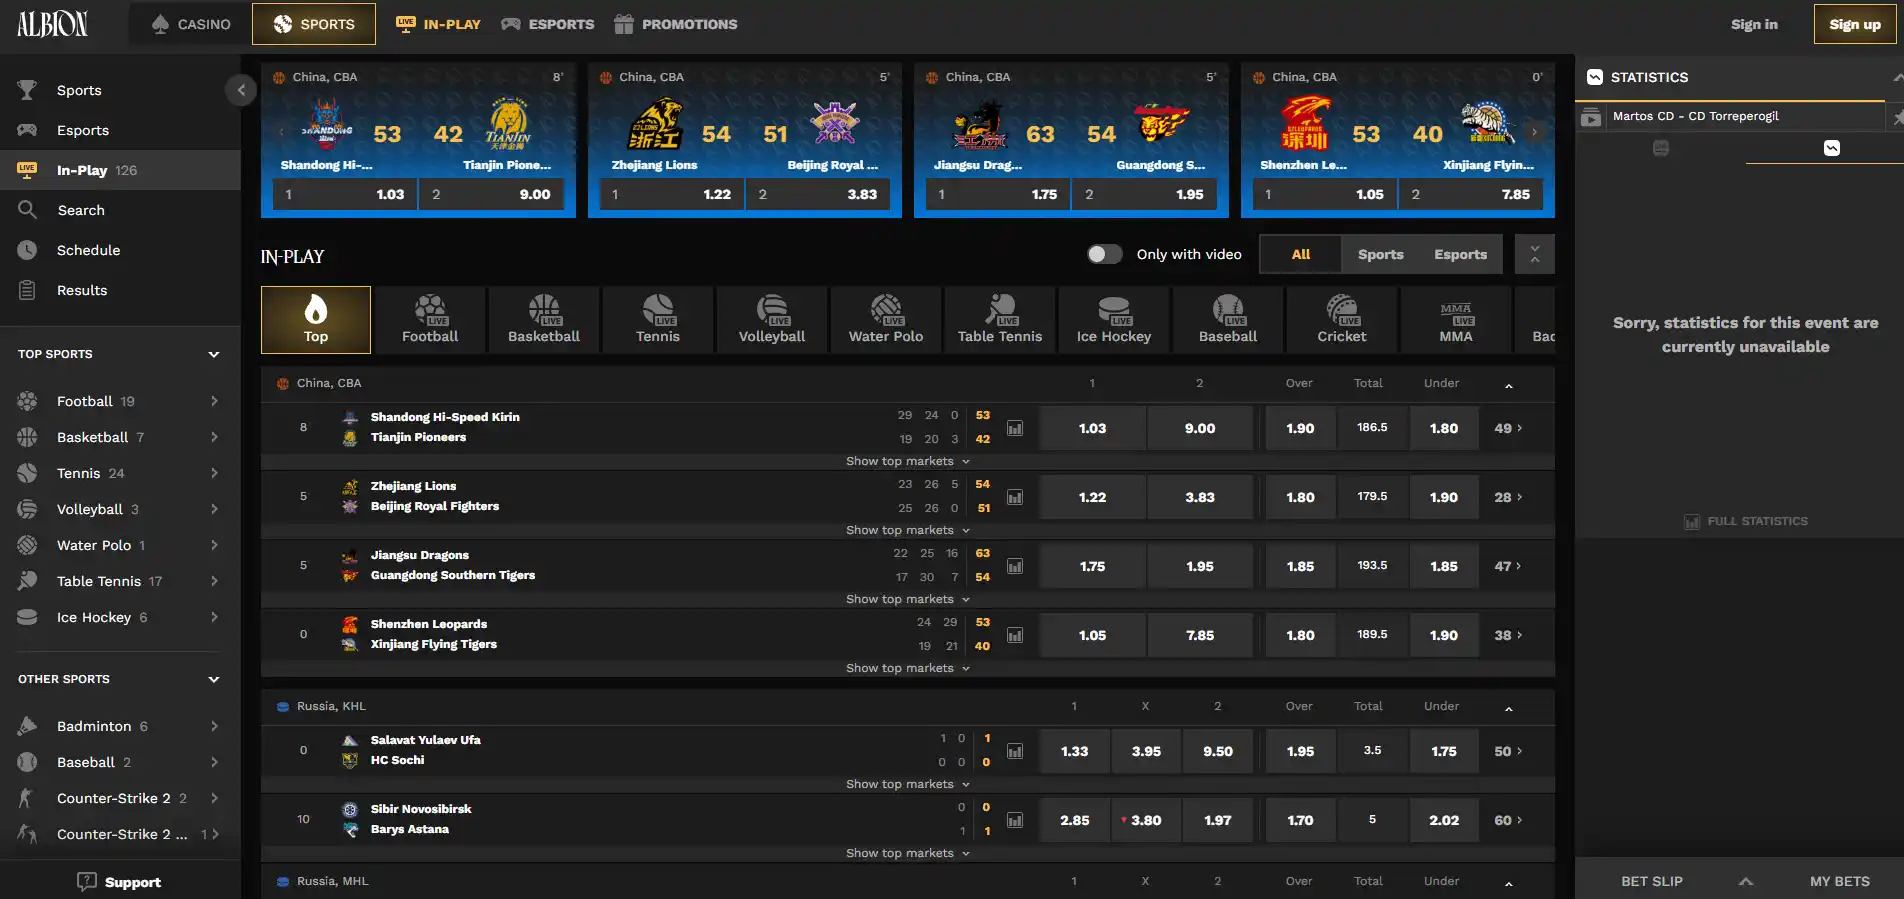
Task: Select the All in-play filter
Action: point(1300,254)
